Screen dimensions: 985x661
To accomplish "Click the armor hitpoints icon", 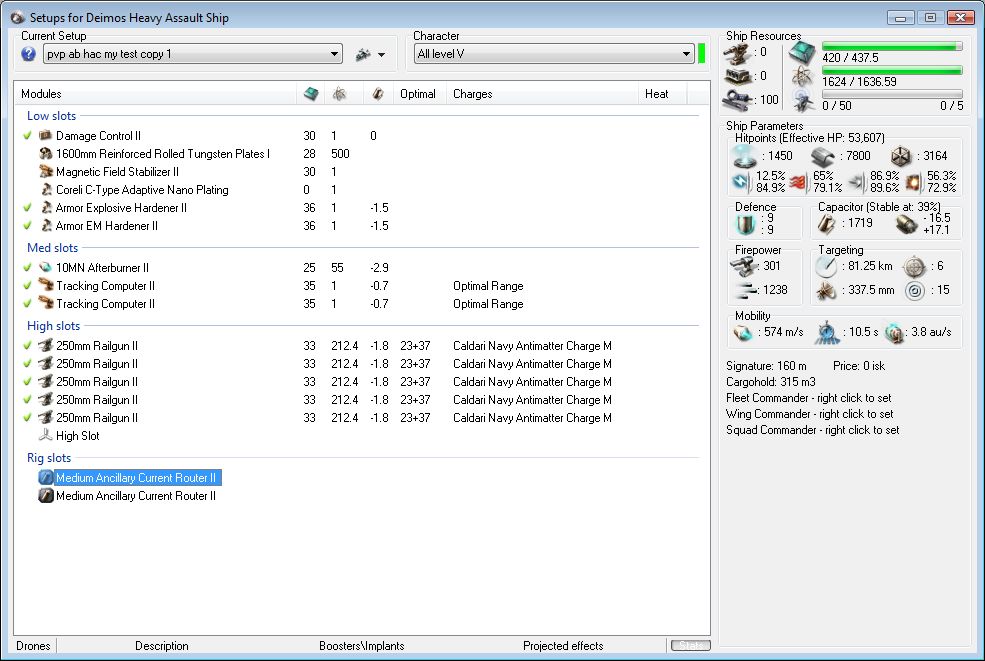I will [x=822, y=156].
